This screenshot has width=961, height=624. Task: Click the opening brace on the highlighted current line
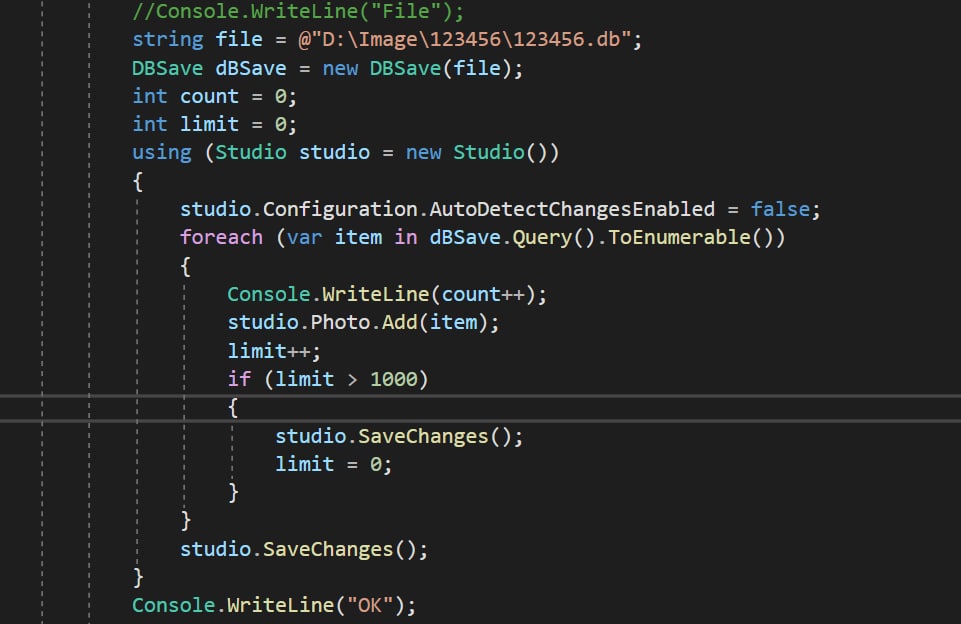[x=233, y=408]
